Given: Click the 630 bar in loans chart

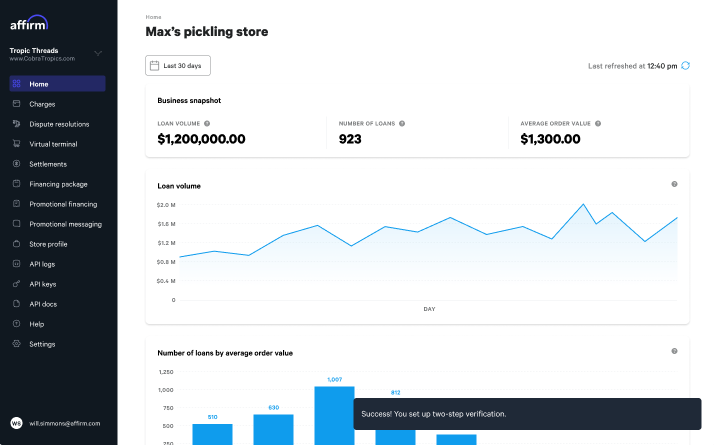Looking at the screenshot, I should 273,430.
